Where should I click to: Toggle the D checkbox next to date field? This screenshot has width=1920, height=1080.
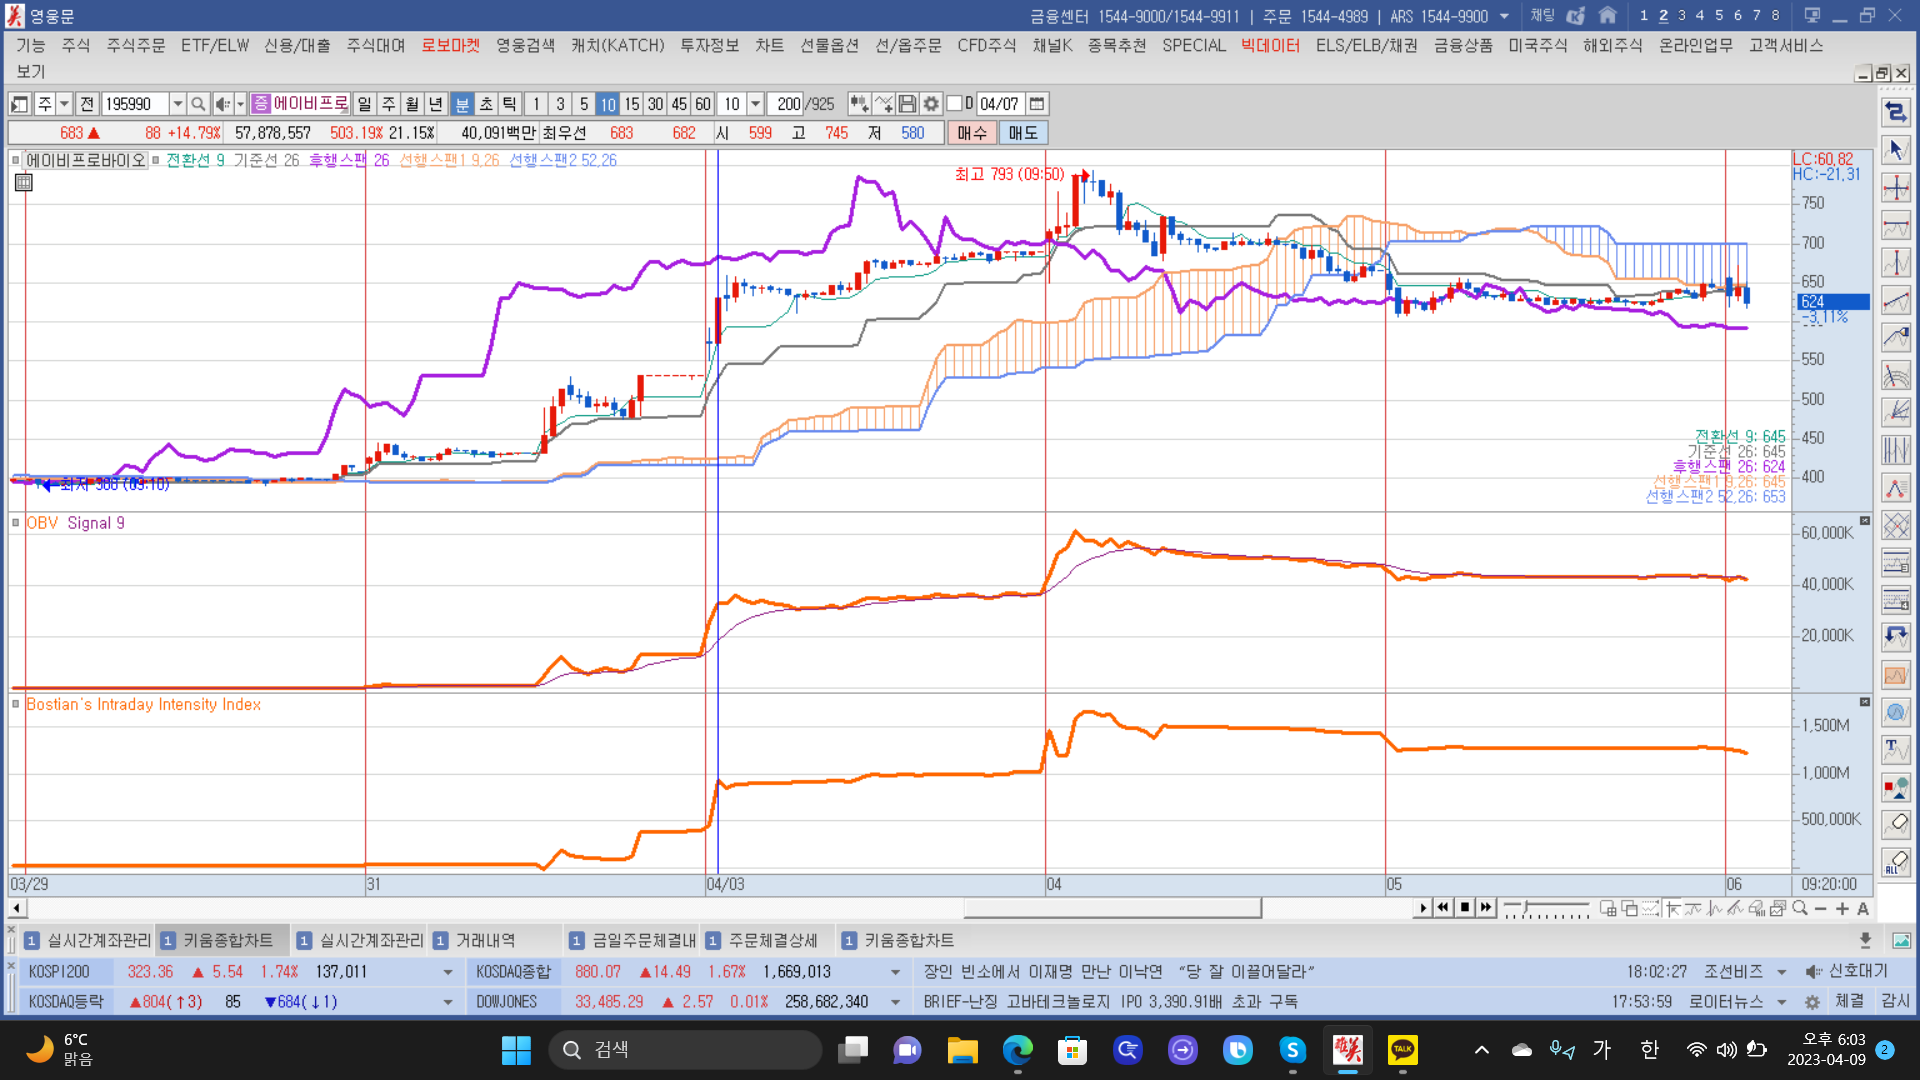(955, 104)
